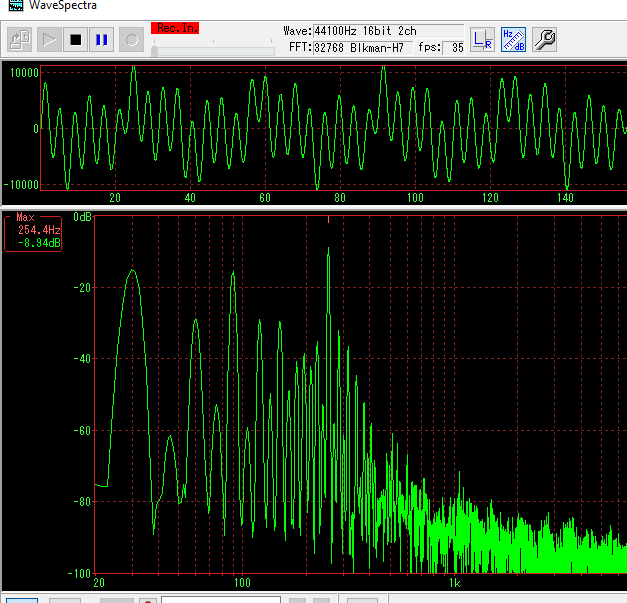Screen dimensions: 627x603
Task: Click the -8.94dB peak level value
Action: (39, 243)
